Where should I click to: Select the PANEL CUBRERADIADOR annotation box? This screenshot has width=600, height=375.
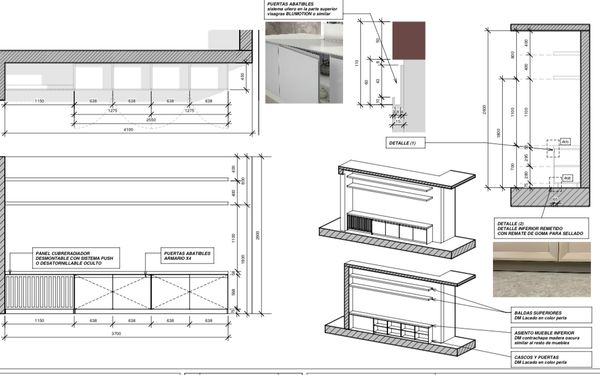pyautogui.click(x=76, y=258)
